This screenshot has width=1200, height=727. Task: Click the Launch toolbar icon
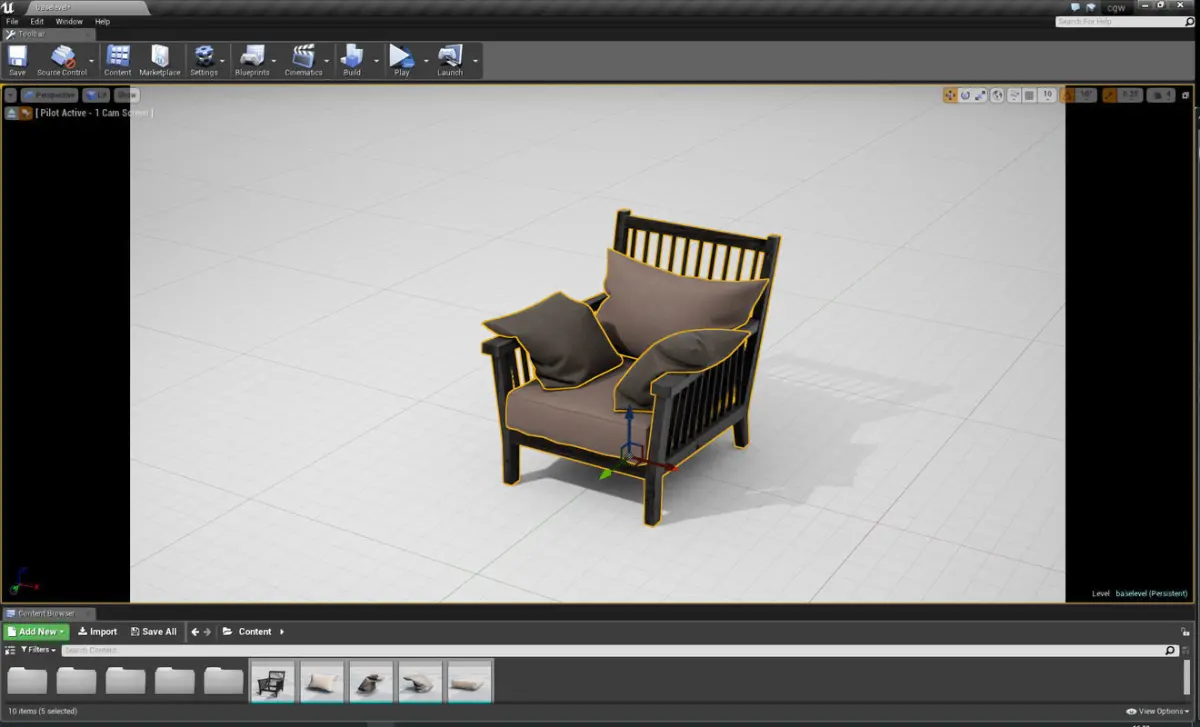[x=450, y=60]
